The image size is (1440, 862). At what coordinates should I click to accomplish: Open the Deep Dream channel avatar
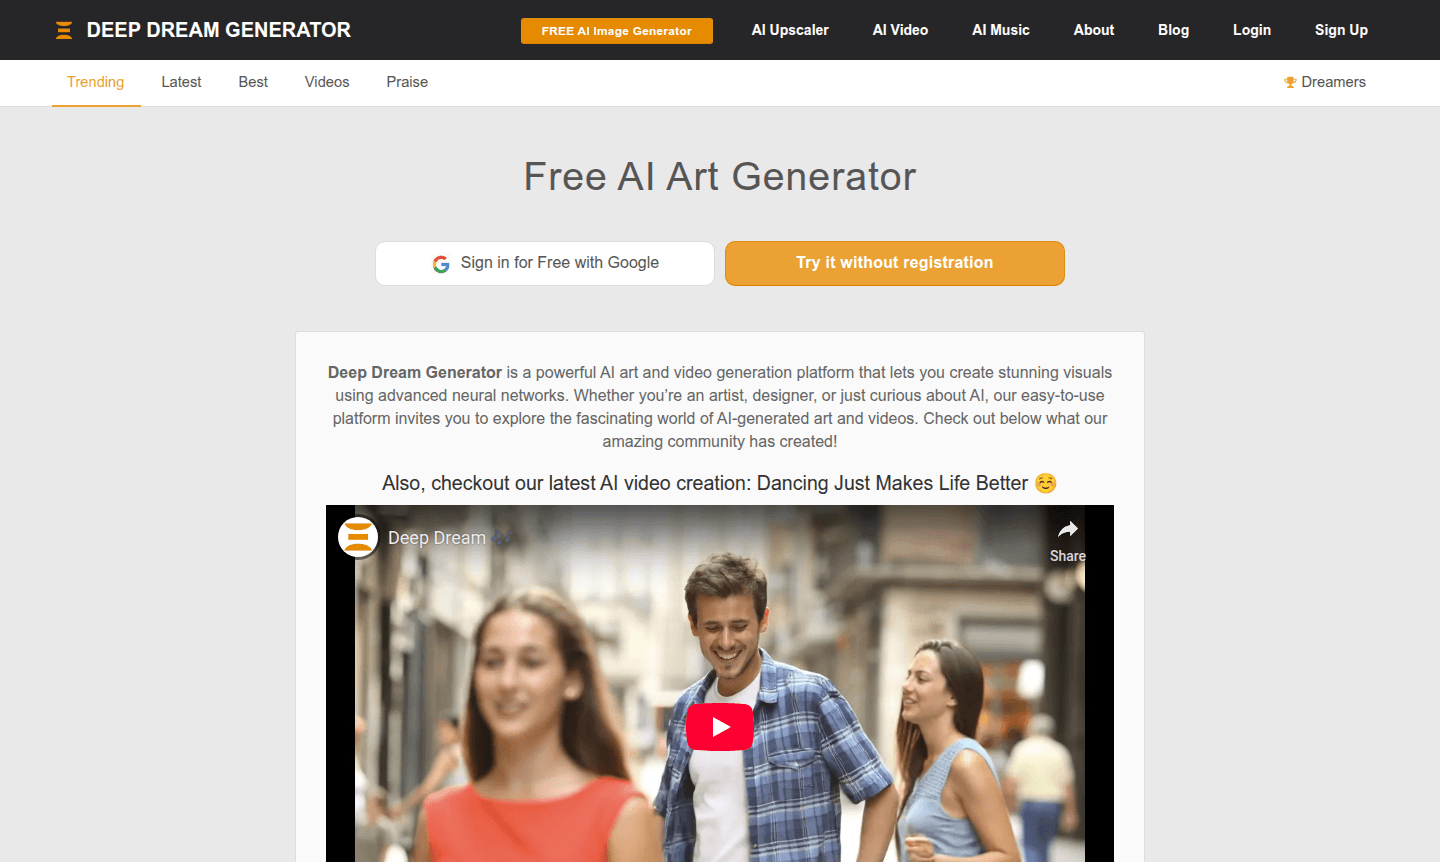click(358, 537)
